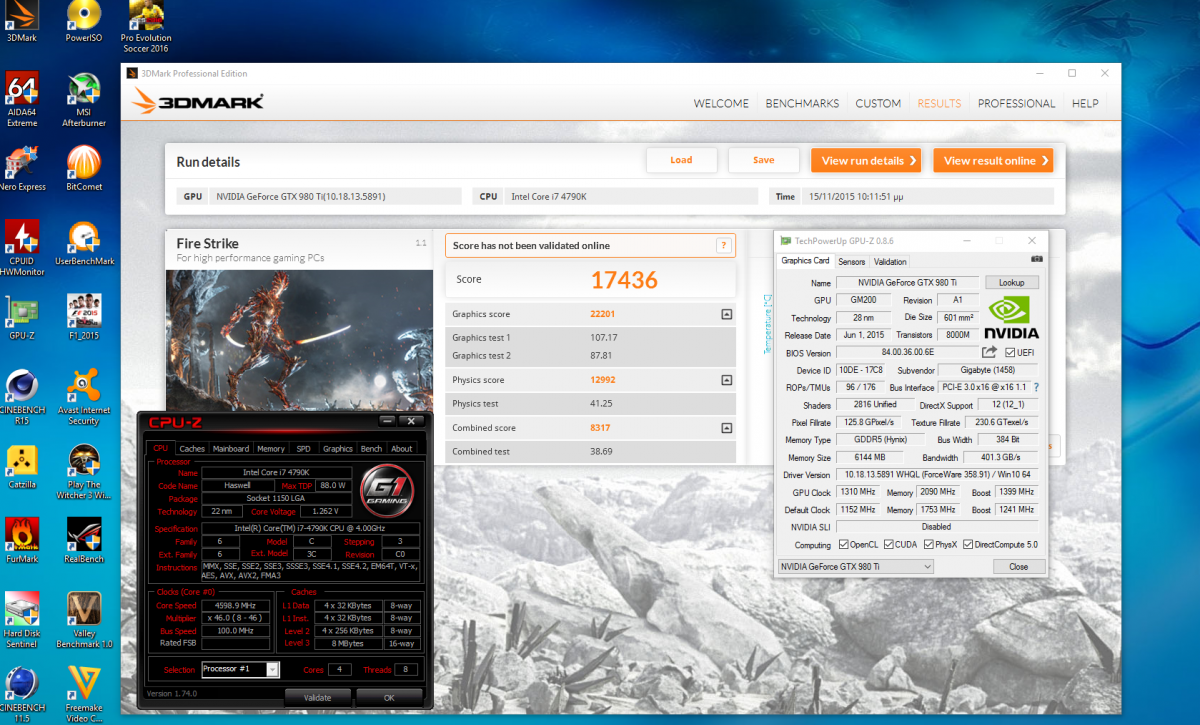Collapse the Physics score section
Image resolution: width=1200 pixels, height=725 pixels.
(726, 380)
